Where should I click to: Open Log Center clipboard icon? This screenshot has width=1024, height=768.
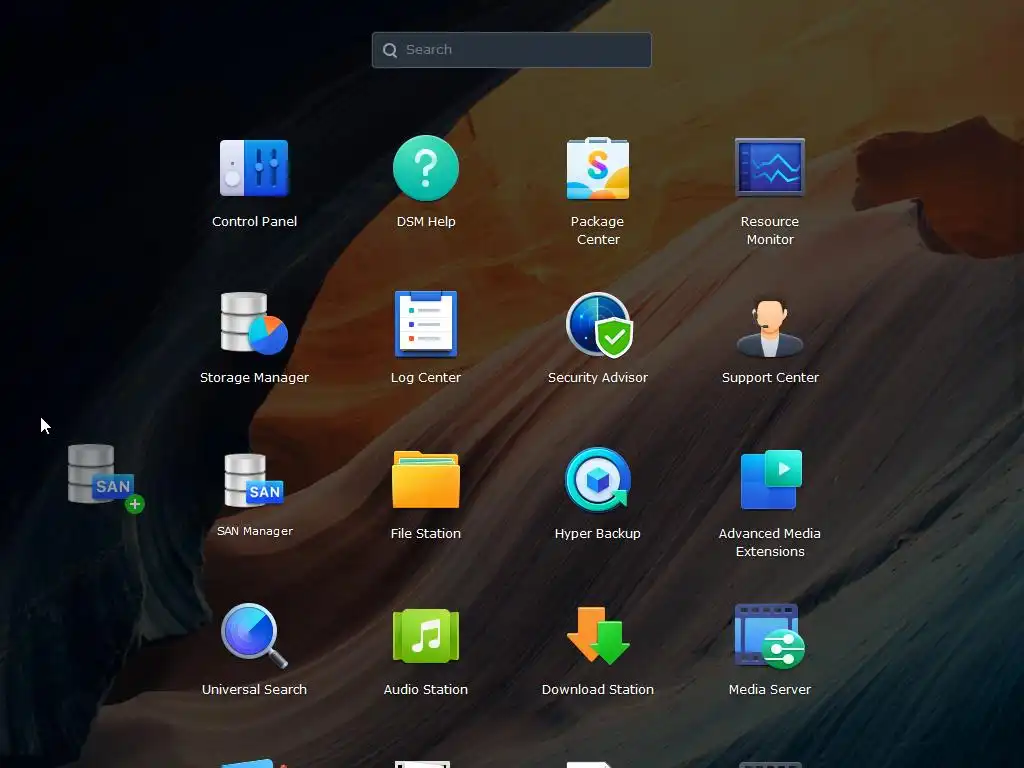point(426,324)
